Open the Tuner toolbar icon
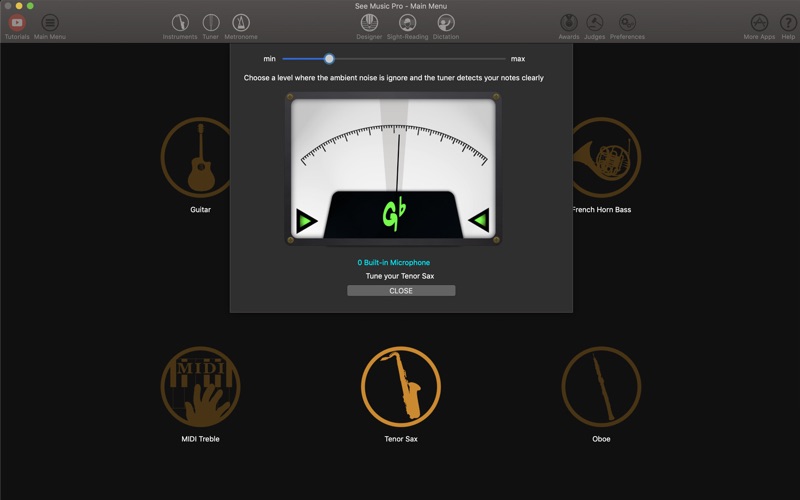The height and width of the screenshot is (500, 800). pyautogui.click(x=211, y=23)
